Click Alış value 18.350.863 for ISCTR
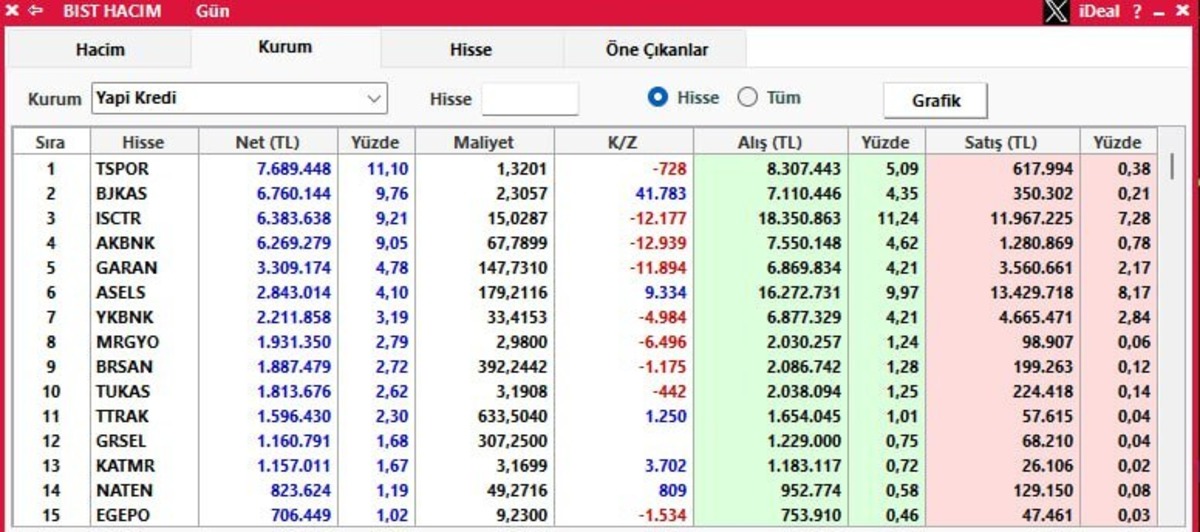This screenshot has width=1200, height=532. coord(800,218)
